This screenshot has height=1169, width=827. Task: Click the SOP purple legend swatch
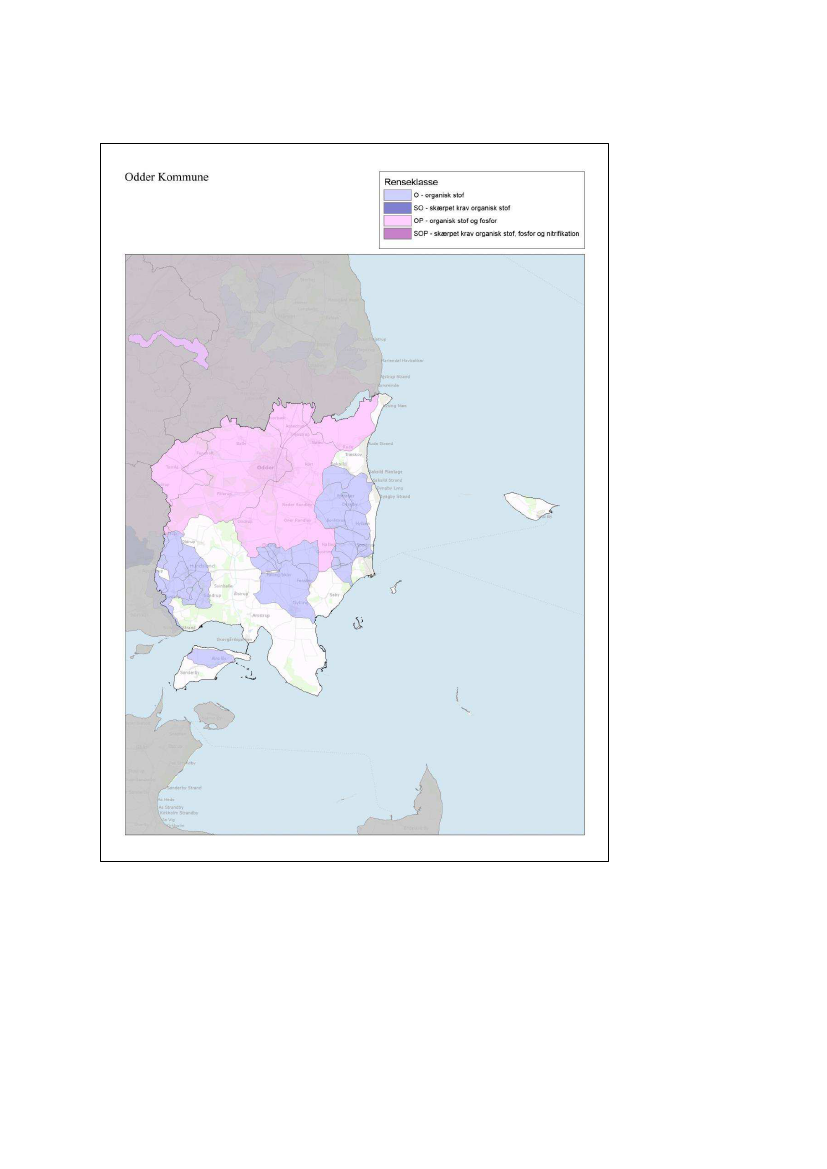point(397,233)
